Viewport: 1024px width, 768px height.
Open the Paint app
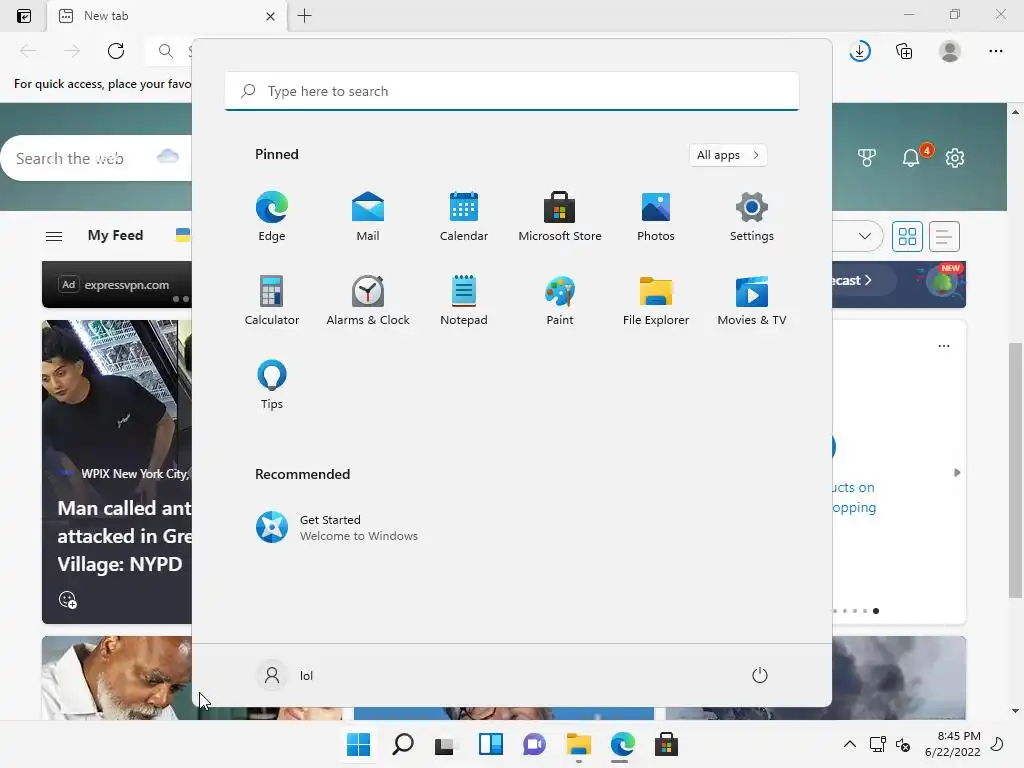pos(560,300)
